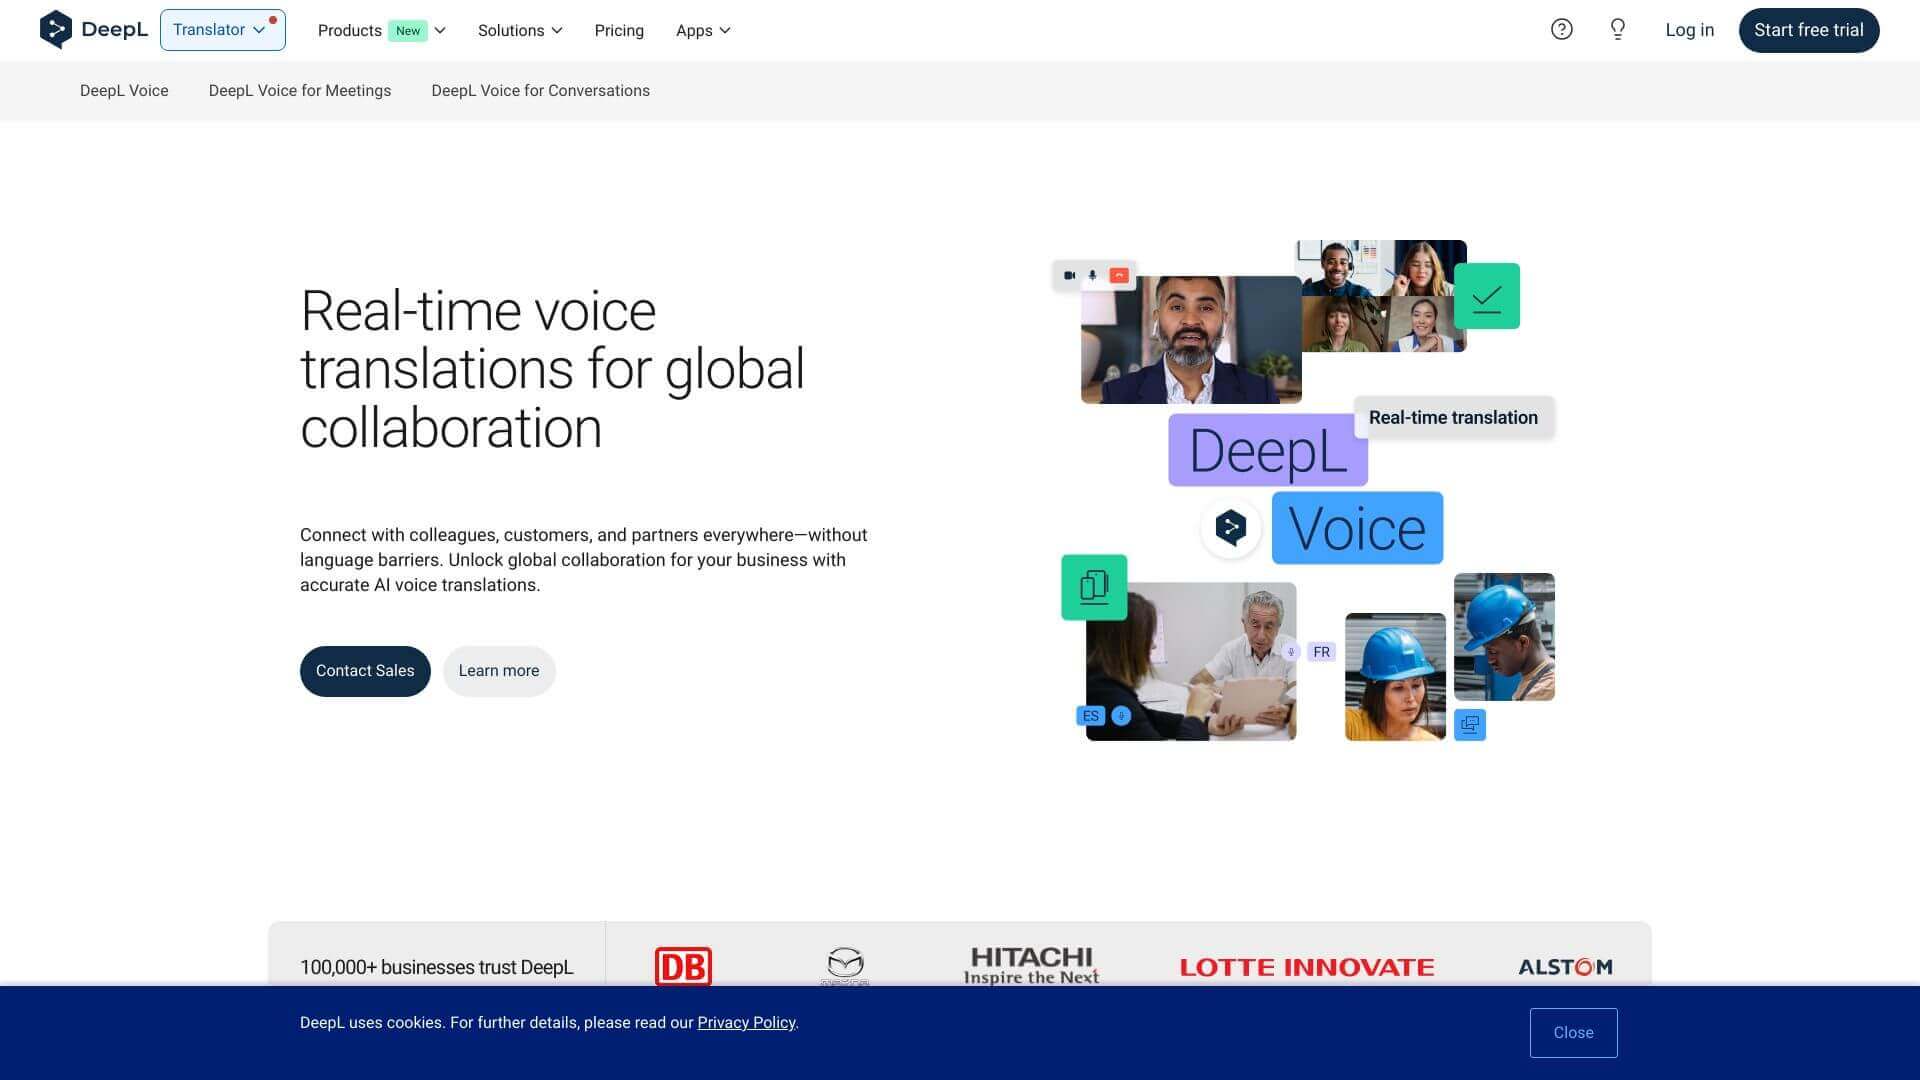Toggle the mic badge next to the ES label

[x=1121, y=716]
